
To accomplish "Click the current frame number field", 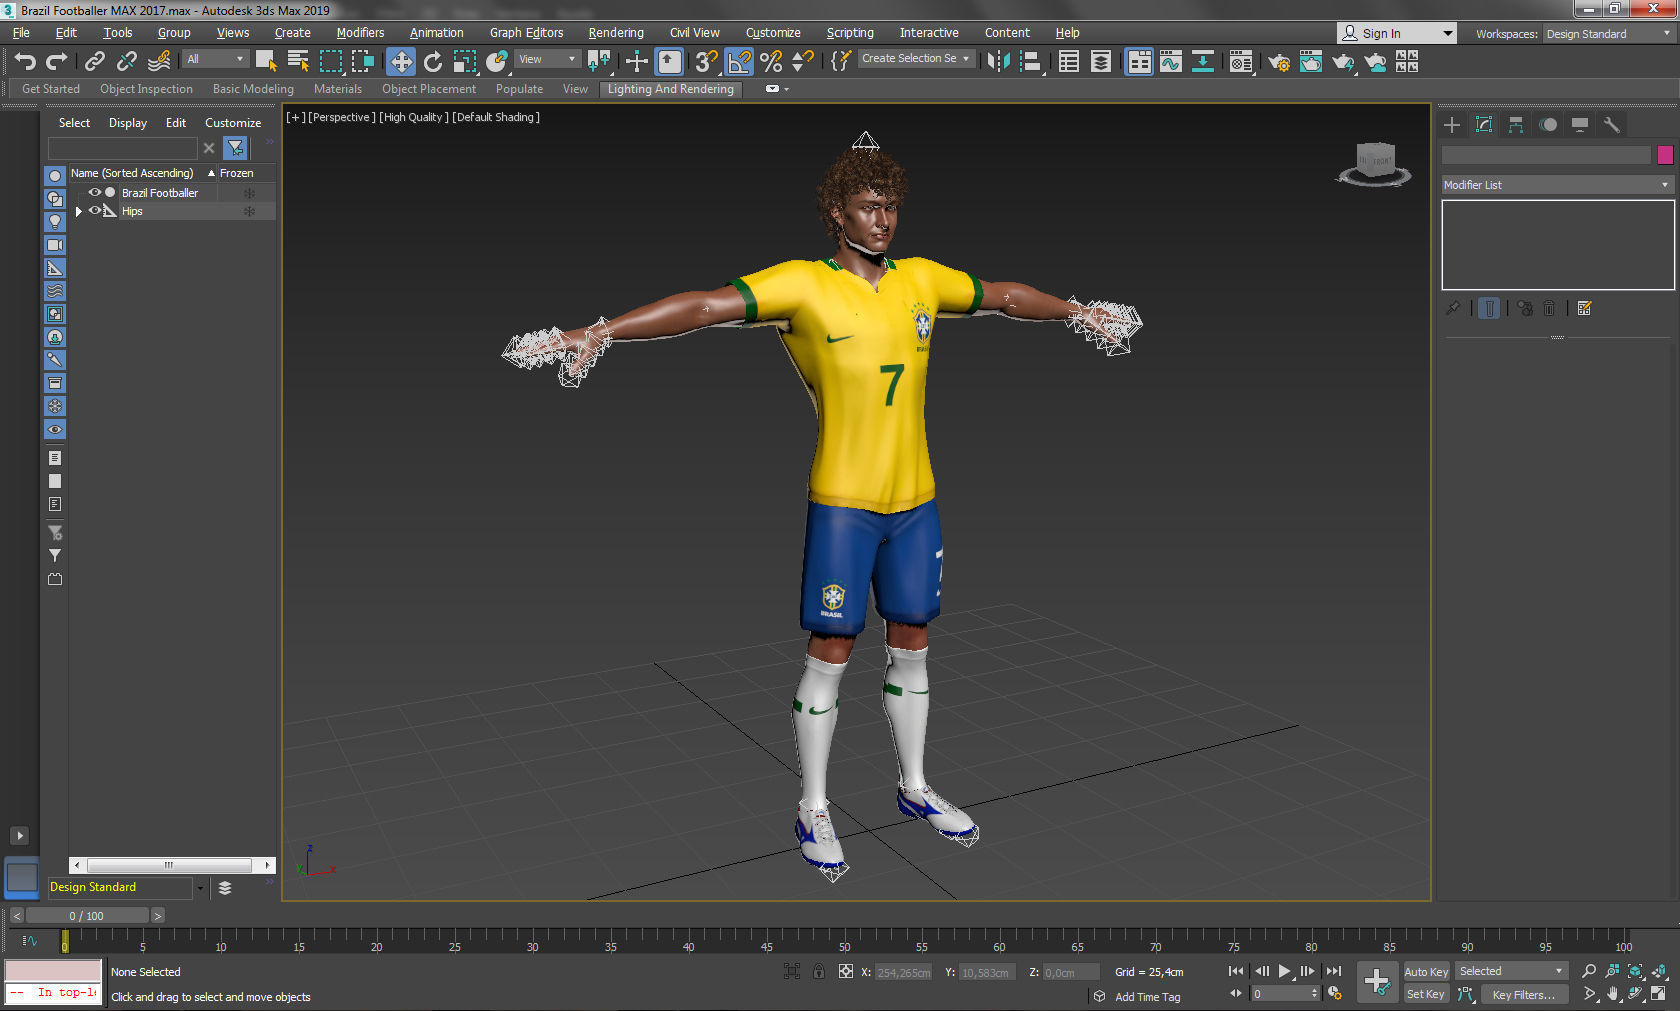I will (x=1285, y=994).
